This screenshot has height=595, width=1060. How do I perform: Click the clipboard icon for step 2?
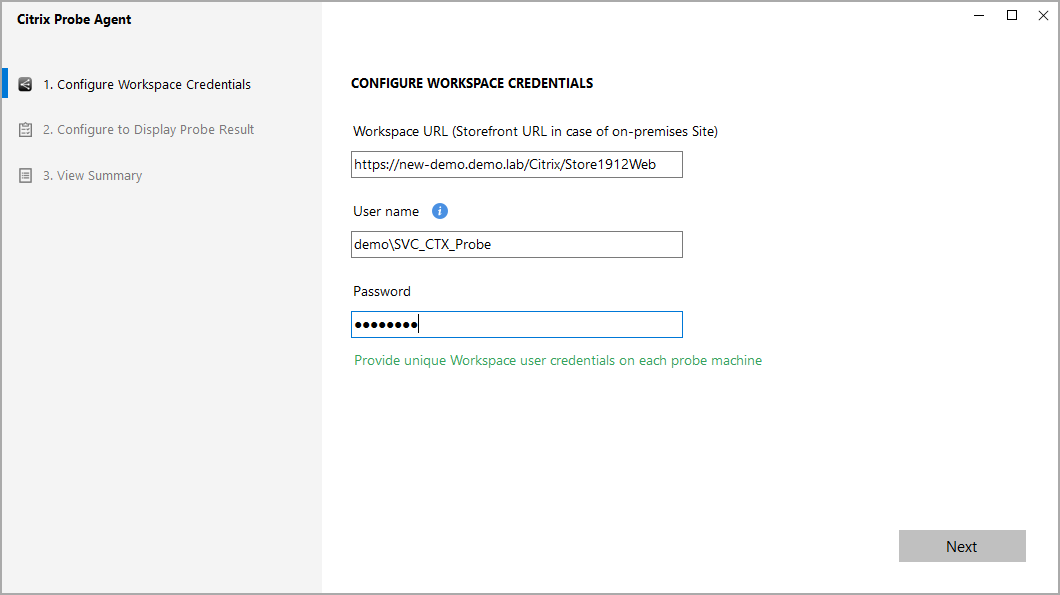(x=26, y=130)
